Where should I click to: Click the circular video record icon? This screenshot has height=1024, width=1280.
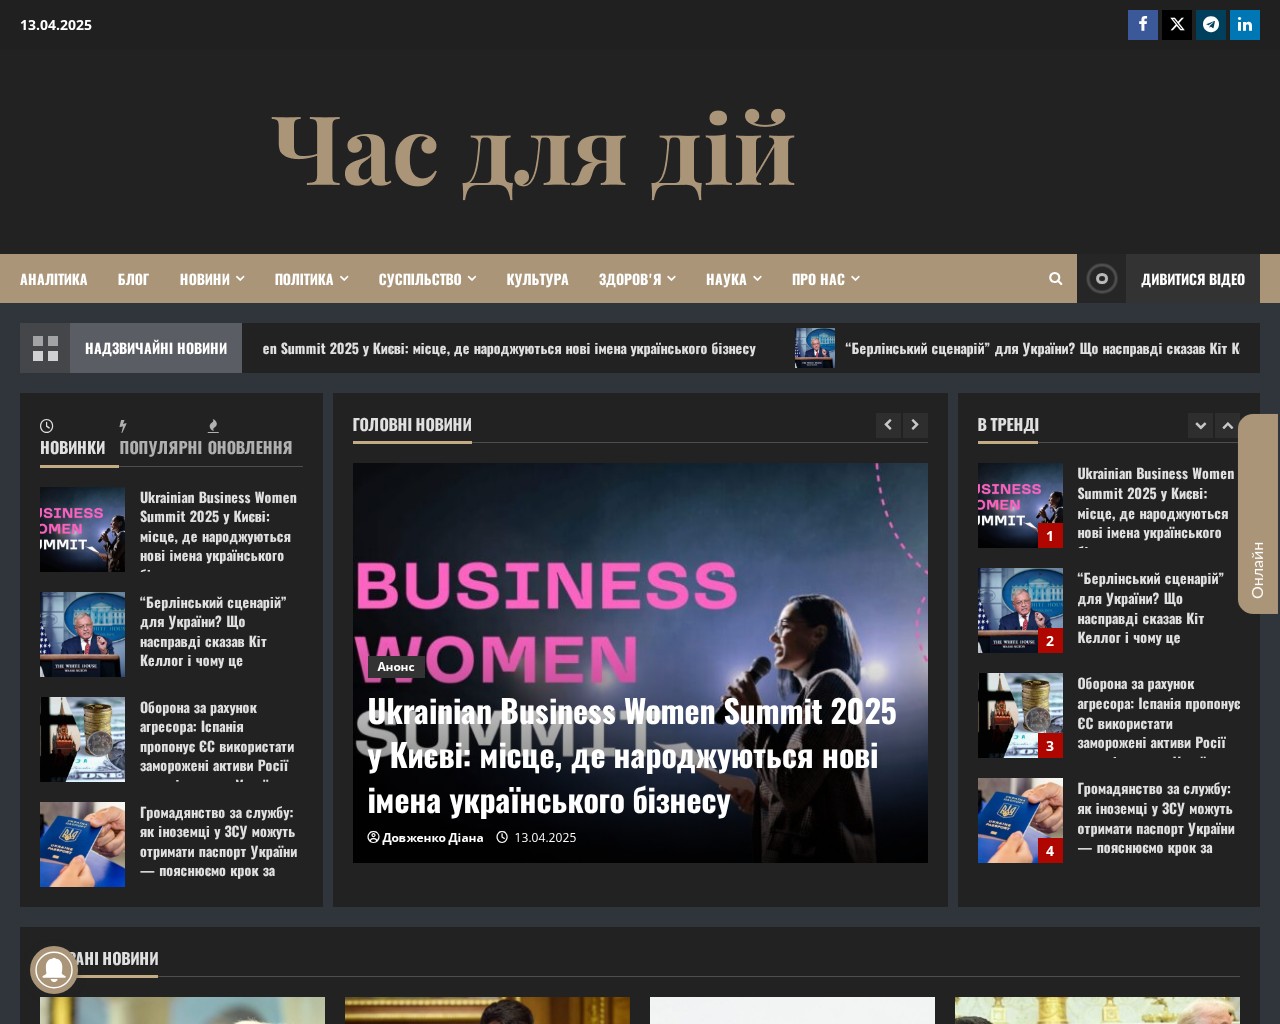(1101, 279)
